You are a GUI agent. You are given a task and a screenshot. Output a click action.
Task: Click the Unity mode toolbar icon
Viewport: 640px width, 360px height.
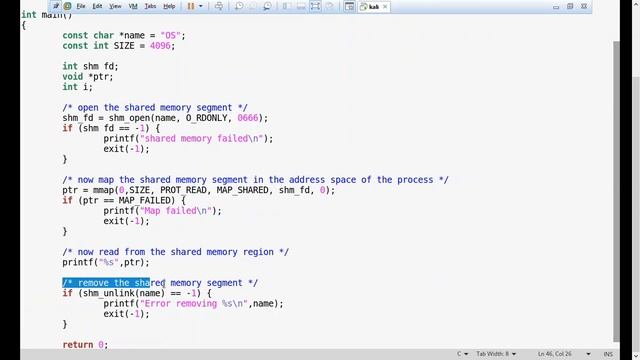tap(330, 6)
